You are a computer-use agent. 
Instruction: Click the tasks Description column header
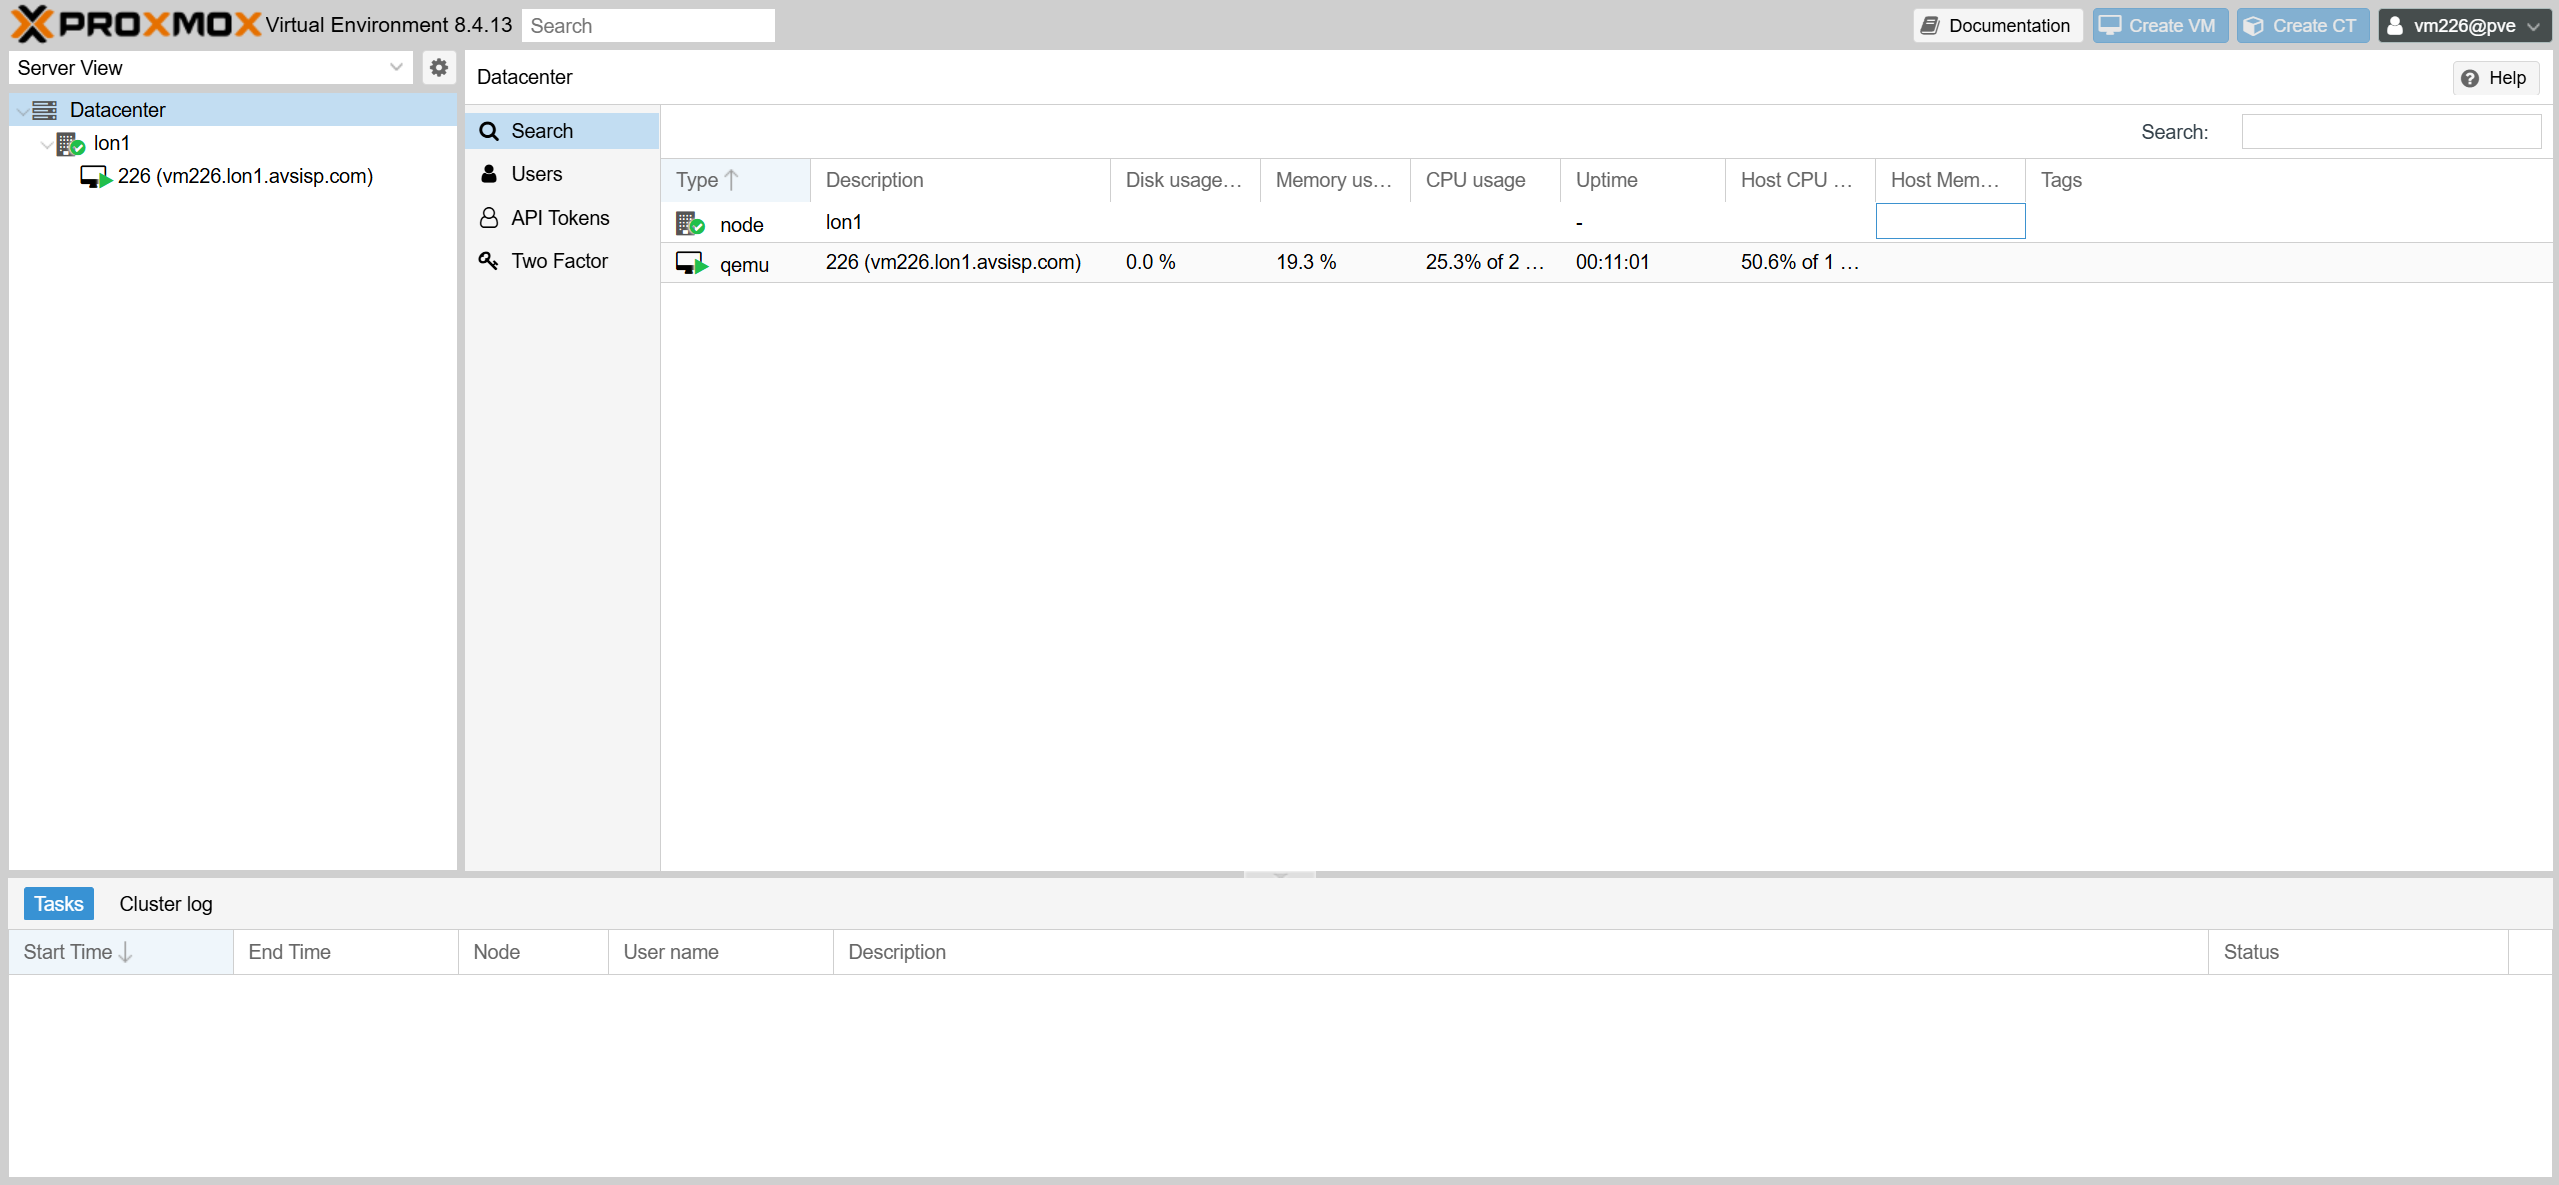[x=1521, y=952]
